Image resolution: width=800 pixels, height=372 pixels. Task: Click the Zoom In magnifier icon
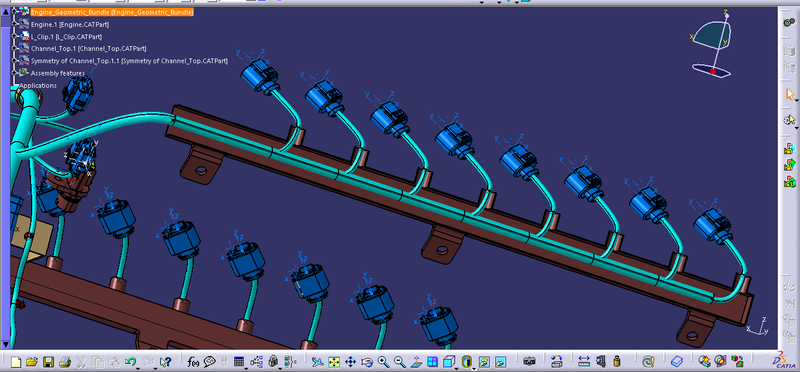[x=383, y=362]
